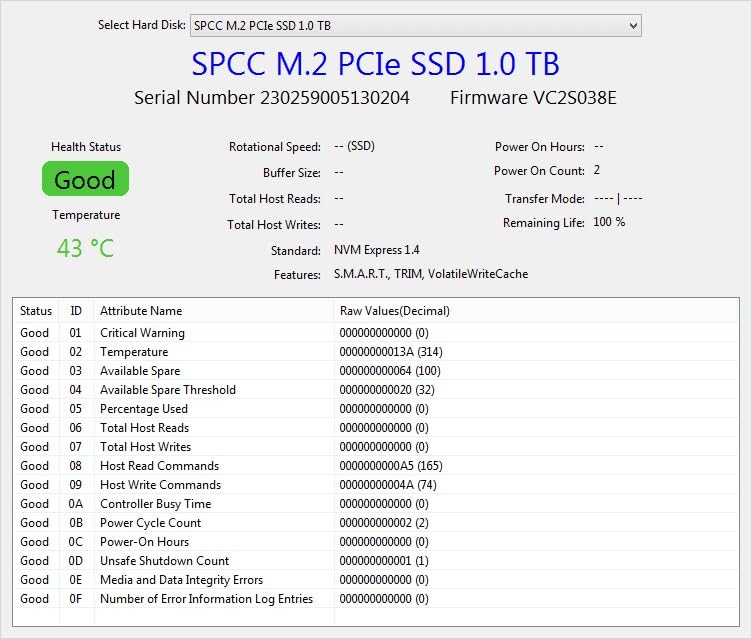Screen dimensions: 752x639
Task: Select the Total Host Reads table row
Action: tap(376, 427)
